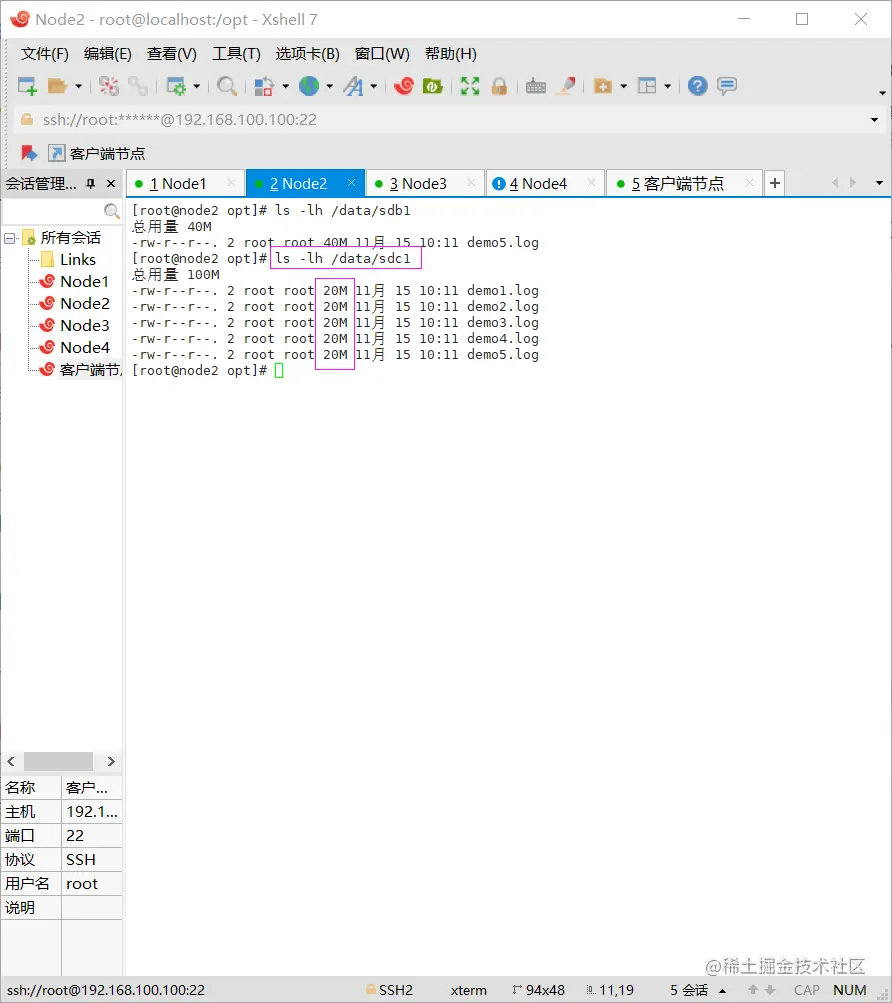Launch Xftp green toolbar icon
Screen dimensions: 892x1003
click(x=433, y=85)
